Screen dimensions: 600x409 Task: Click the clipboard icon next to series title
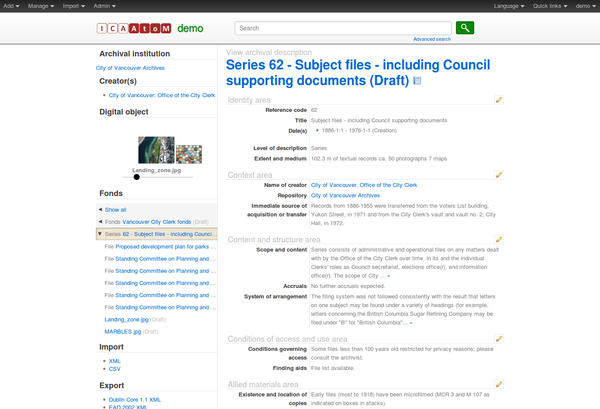tap(417, 81)
